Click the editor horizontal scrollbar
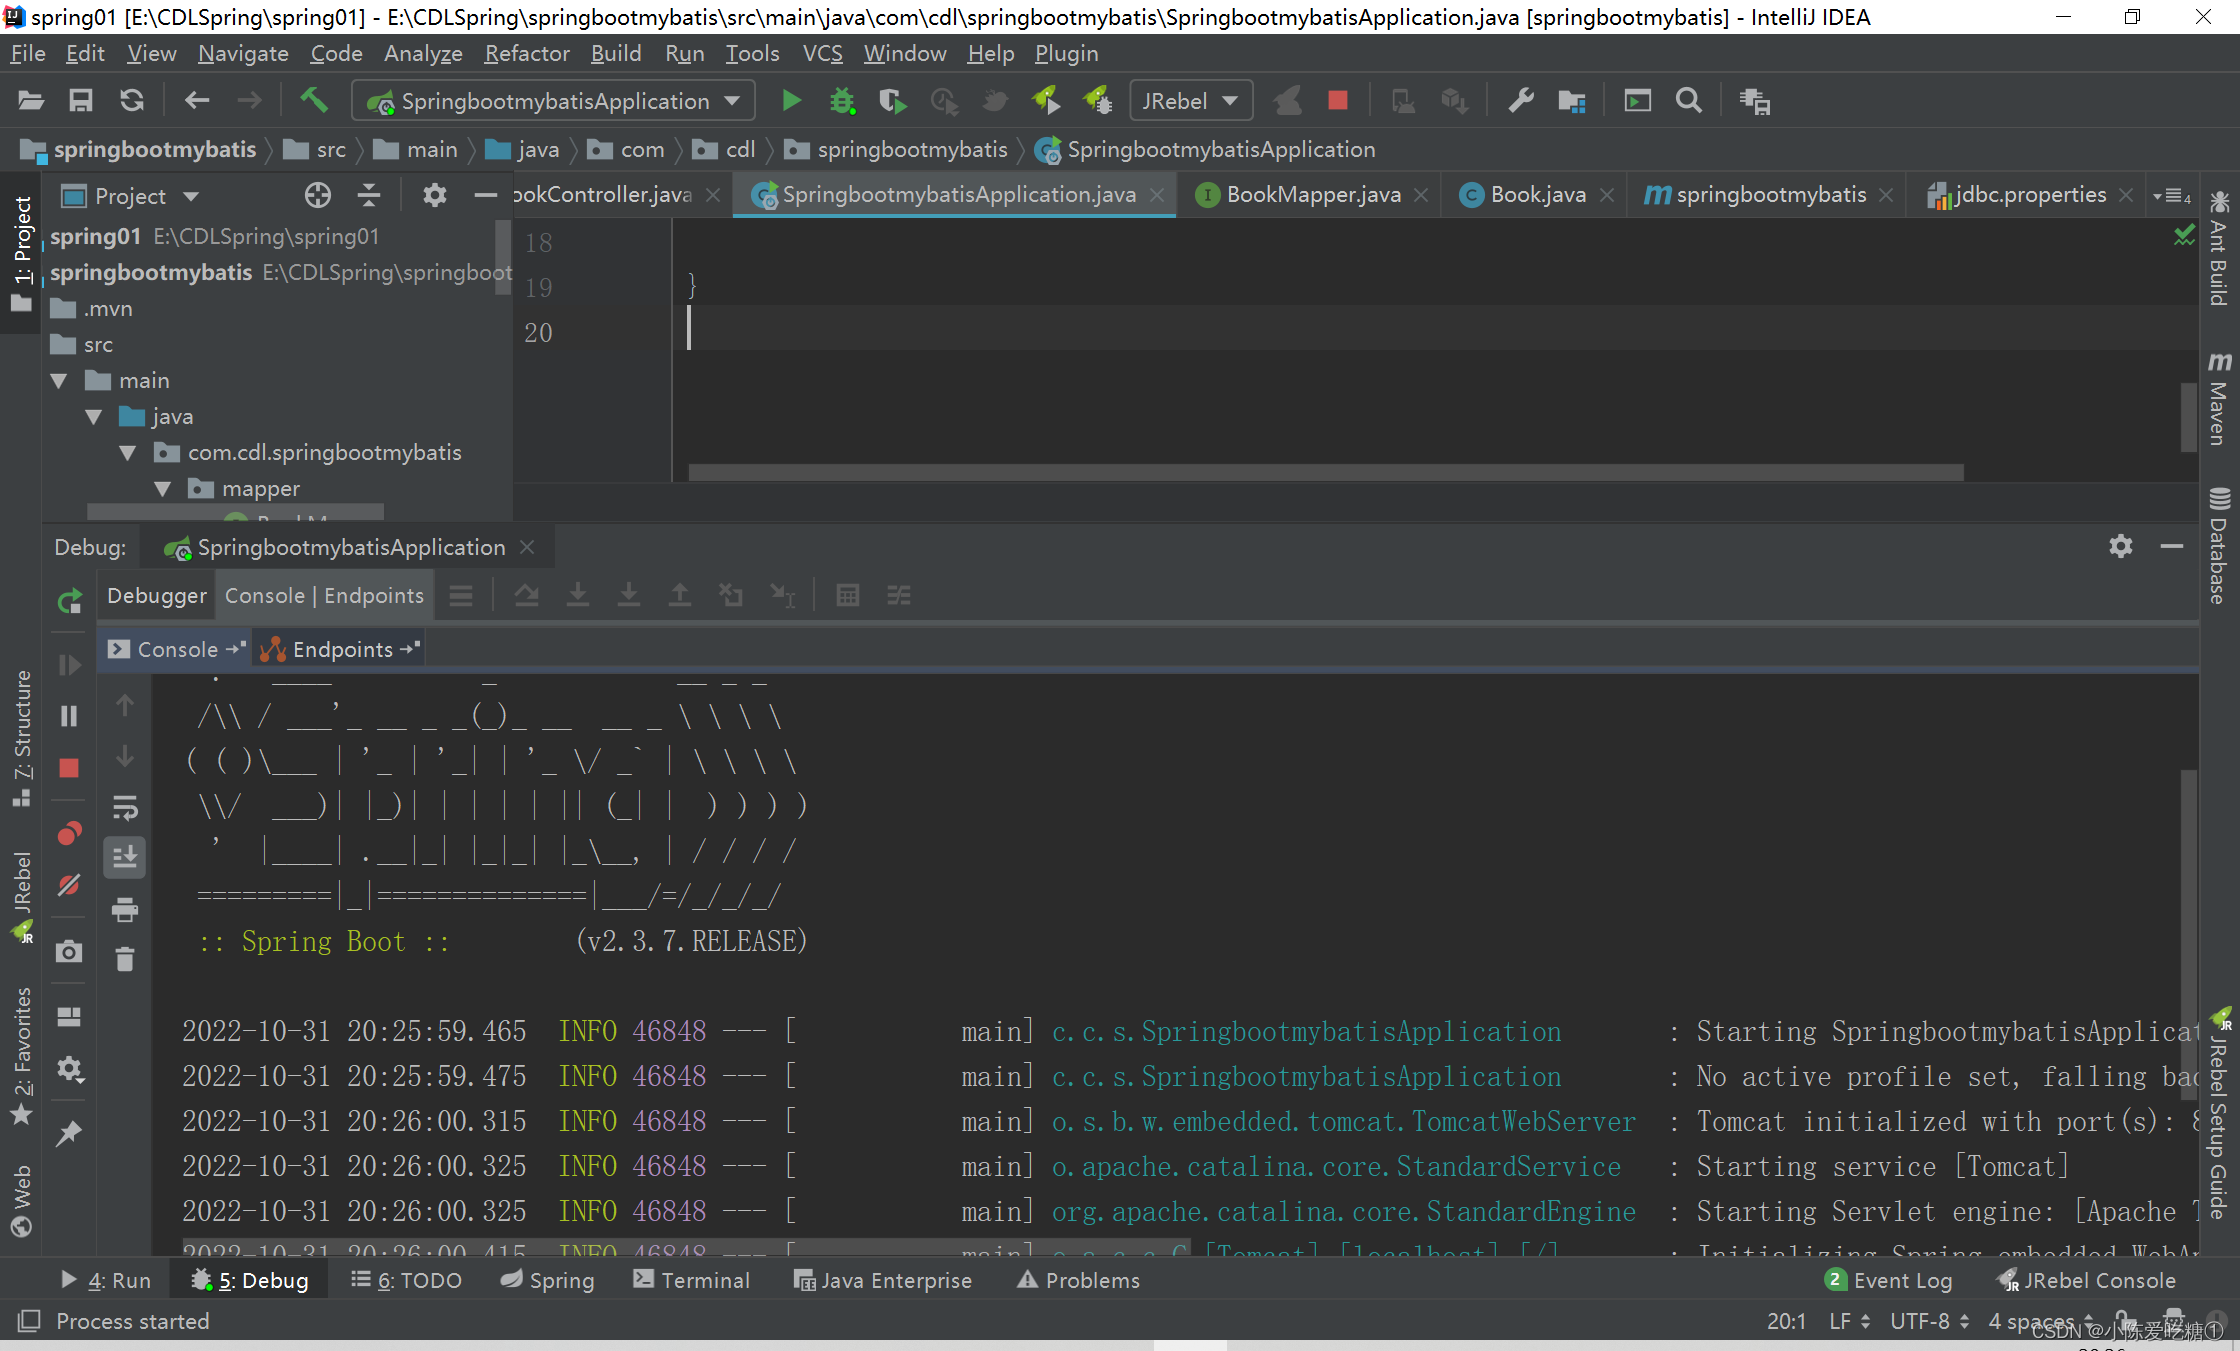 [x=1325, y=472]
